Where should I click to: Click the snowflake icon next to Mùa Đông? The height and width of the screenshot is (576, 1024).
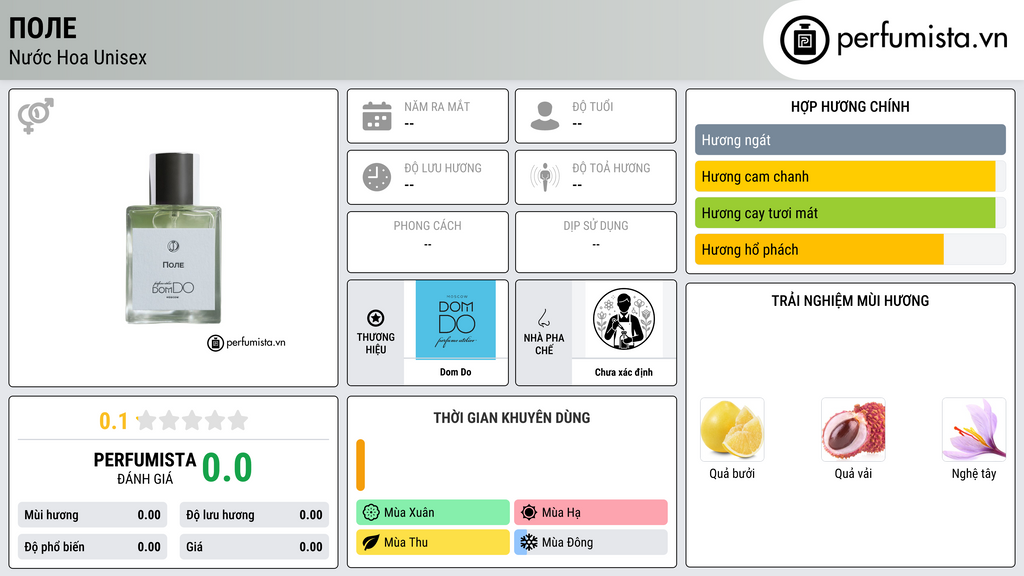click(529, 543)
